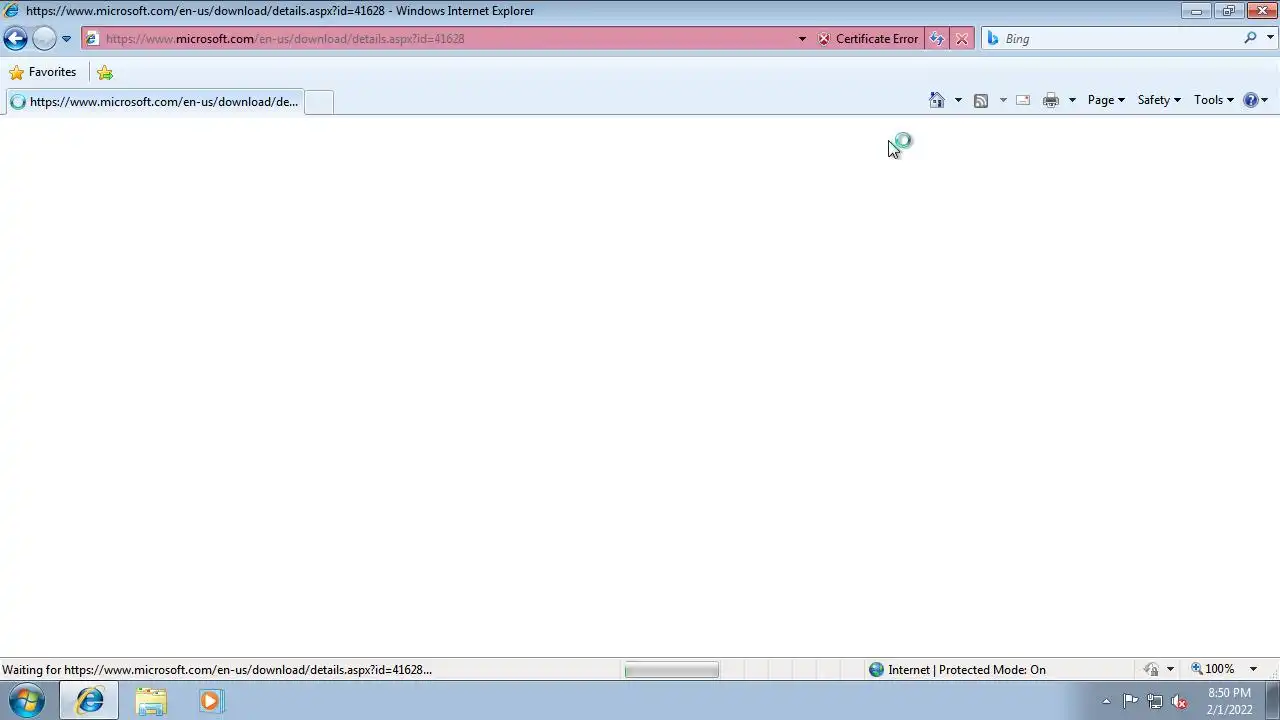Click the Help question mark icon

pyautogui.click(x=1251, y=100)
